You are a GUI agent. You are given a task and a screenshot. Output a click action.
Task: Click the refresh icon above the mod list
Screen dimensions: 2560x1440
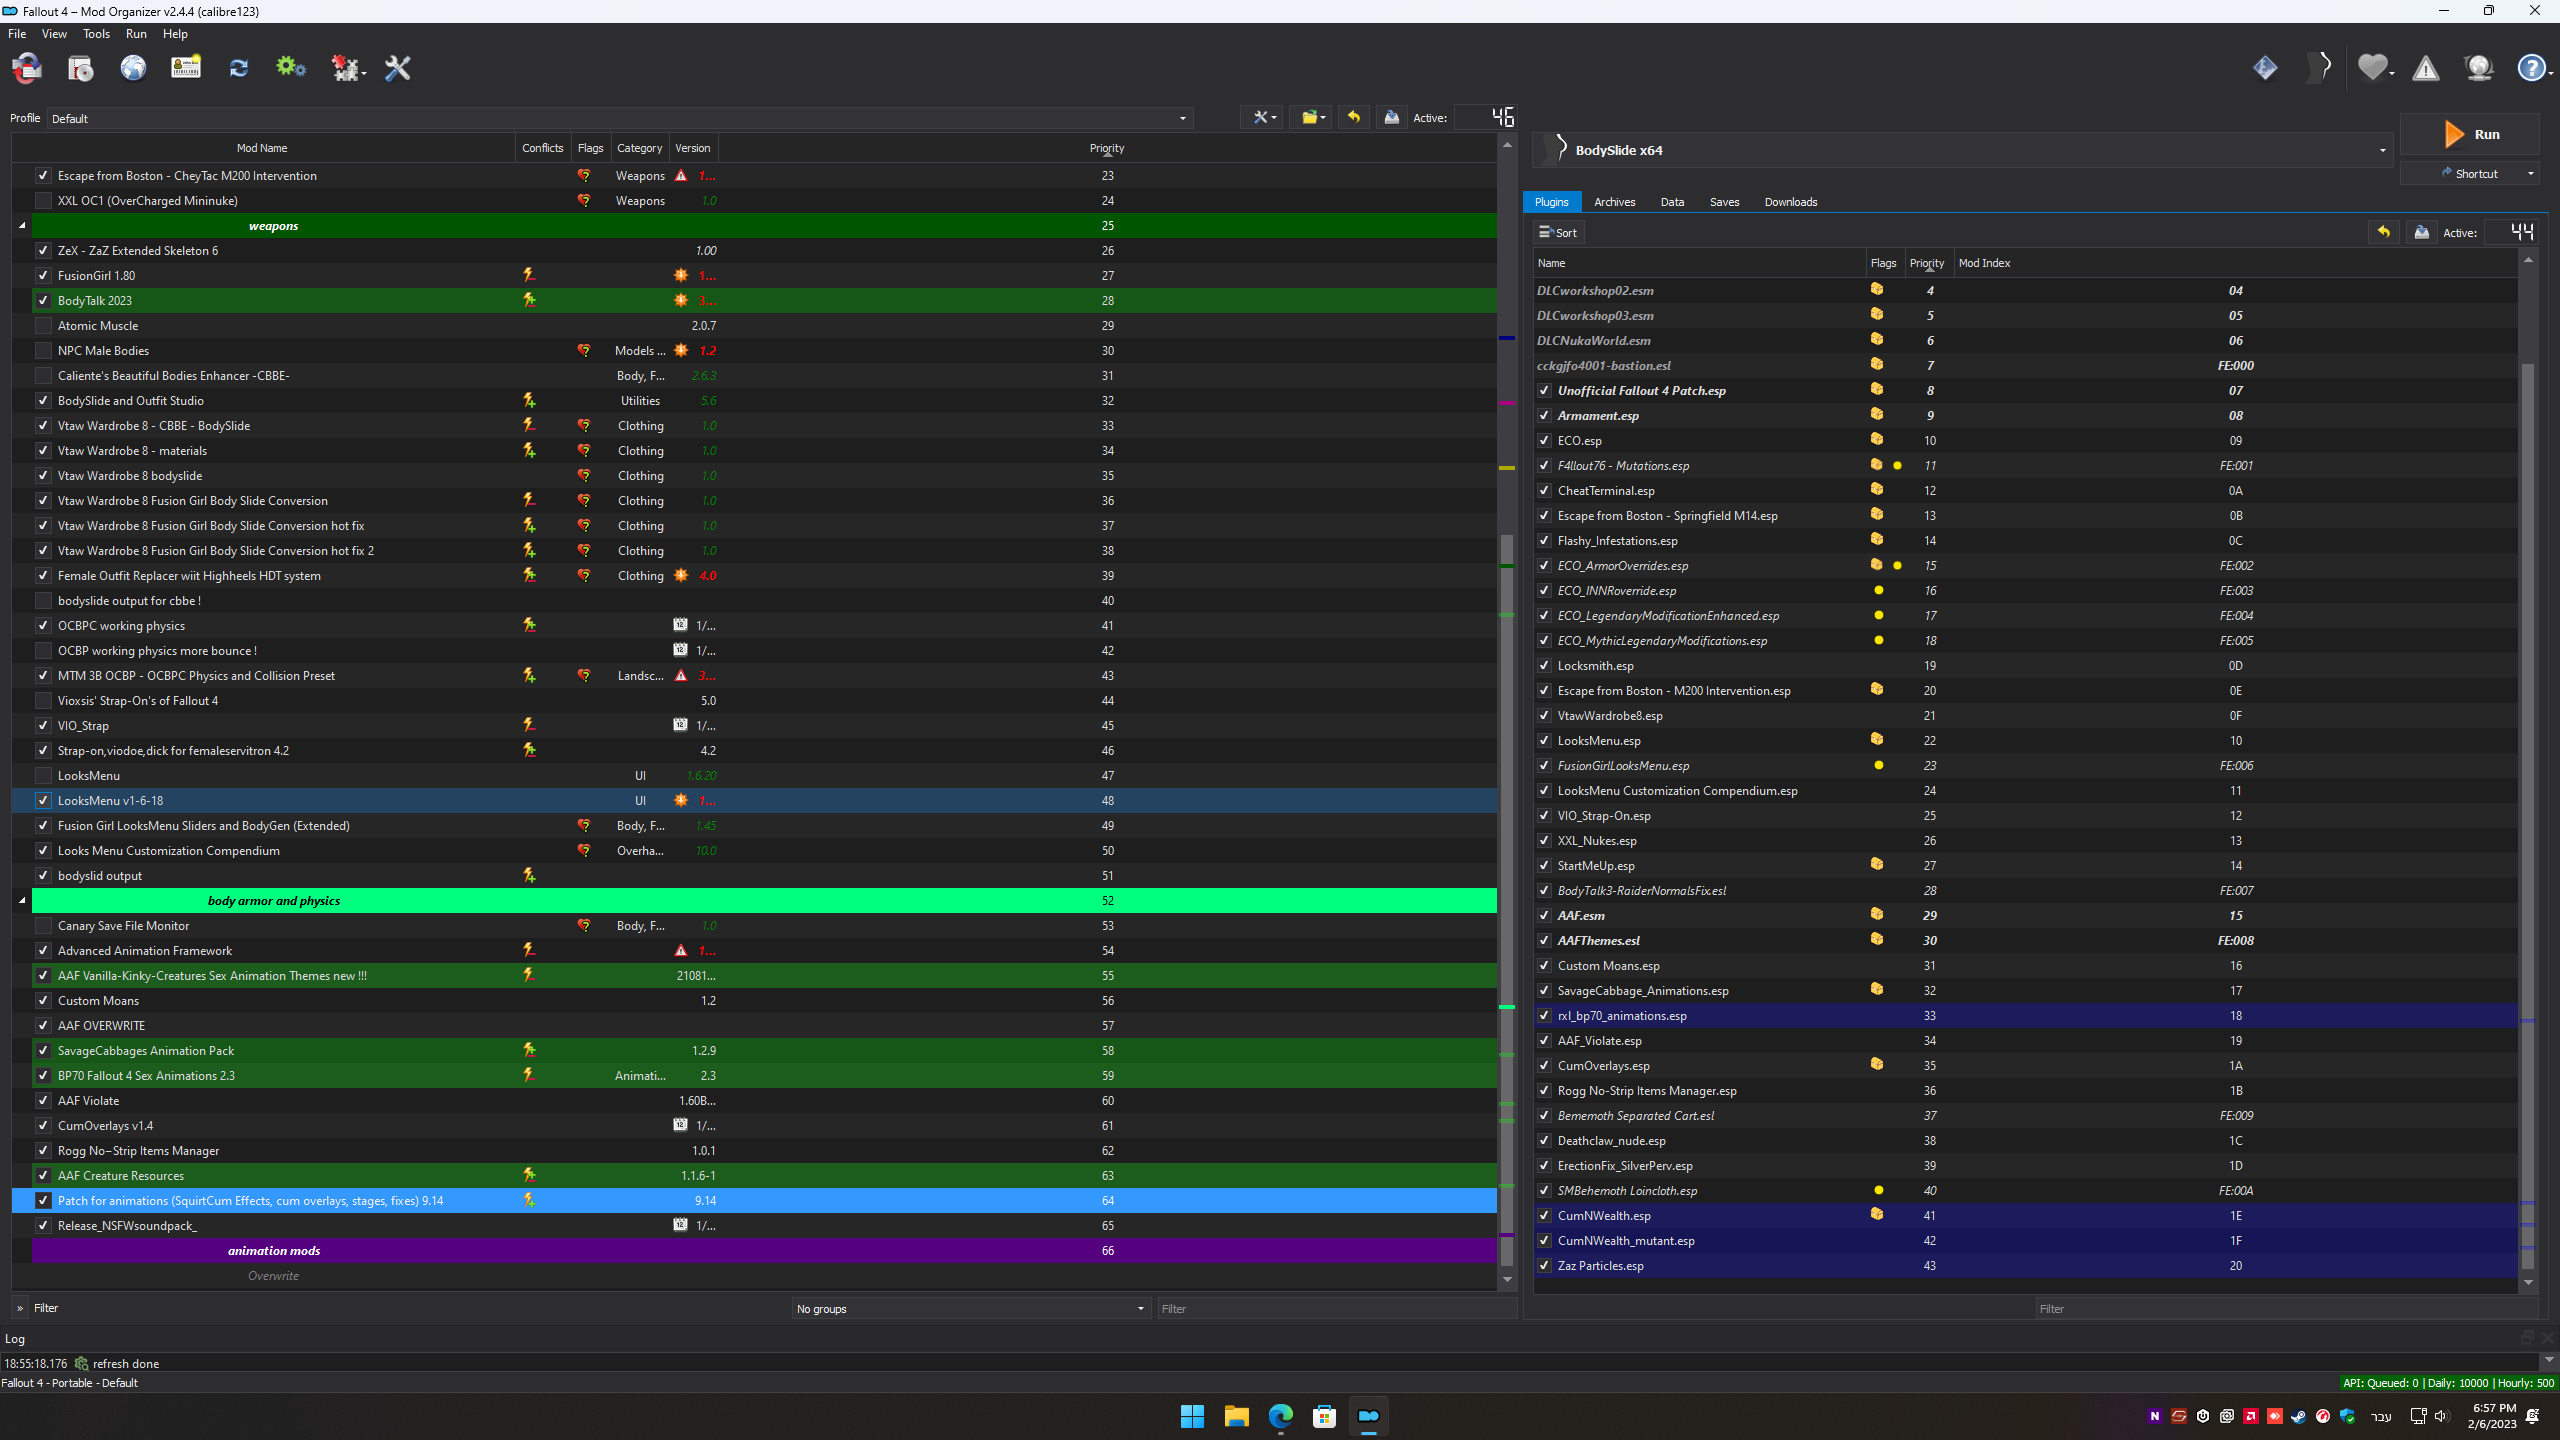coord(238,68)
